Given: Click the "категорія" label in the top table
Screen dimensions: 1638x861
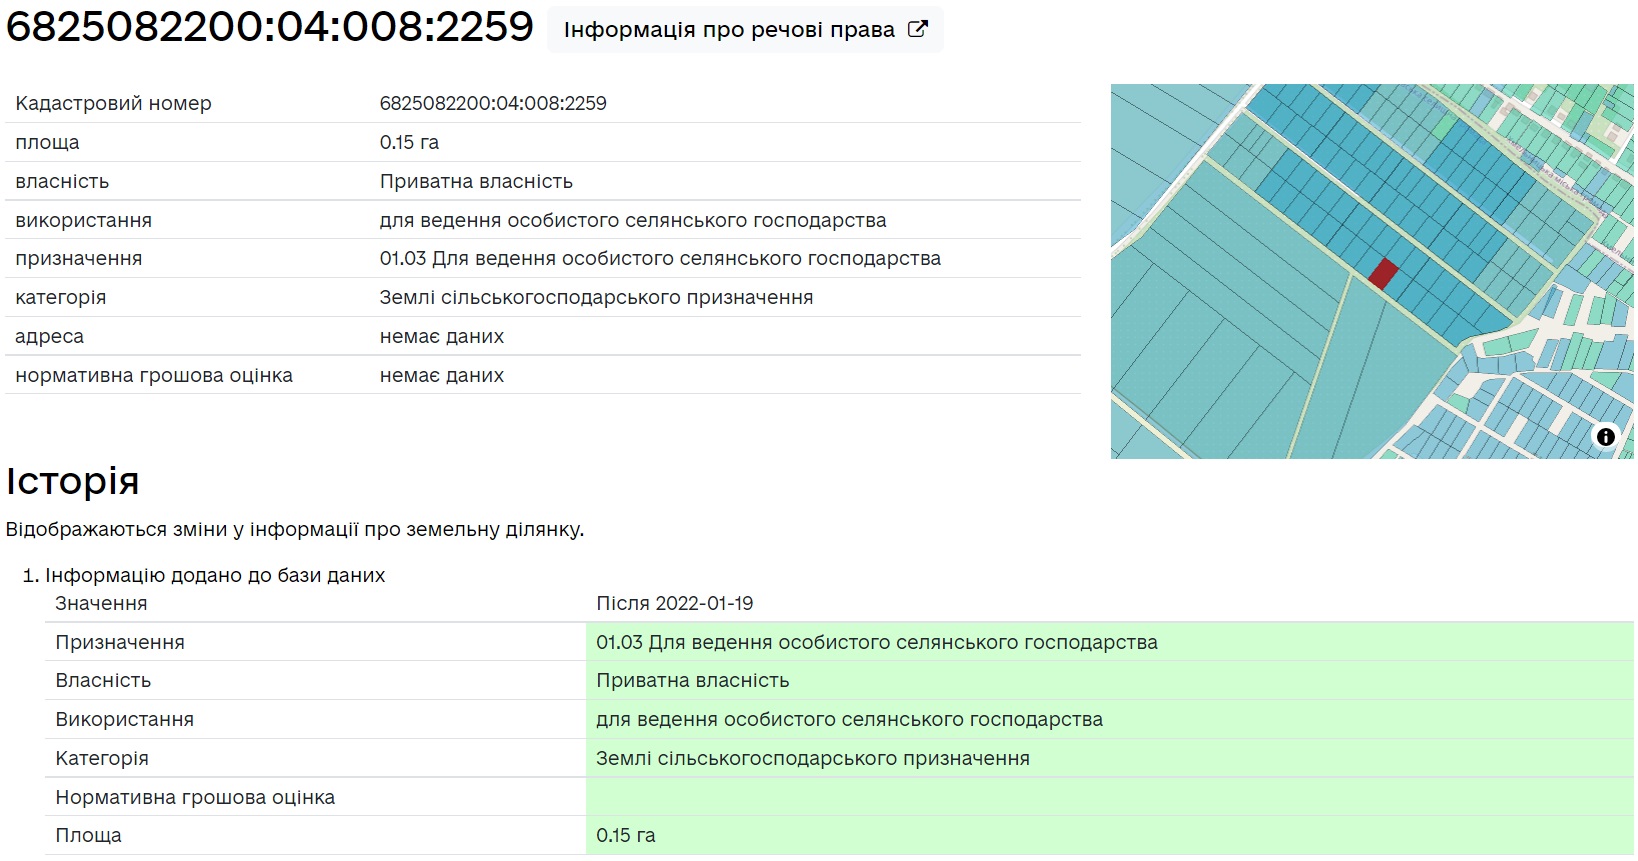Looking at the screenshot, I should click(60, 297).
